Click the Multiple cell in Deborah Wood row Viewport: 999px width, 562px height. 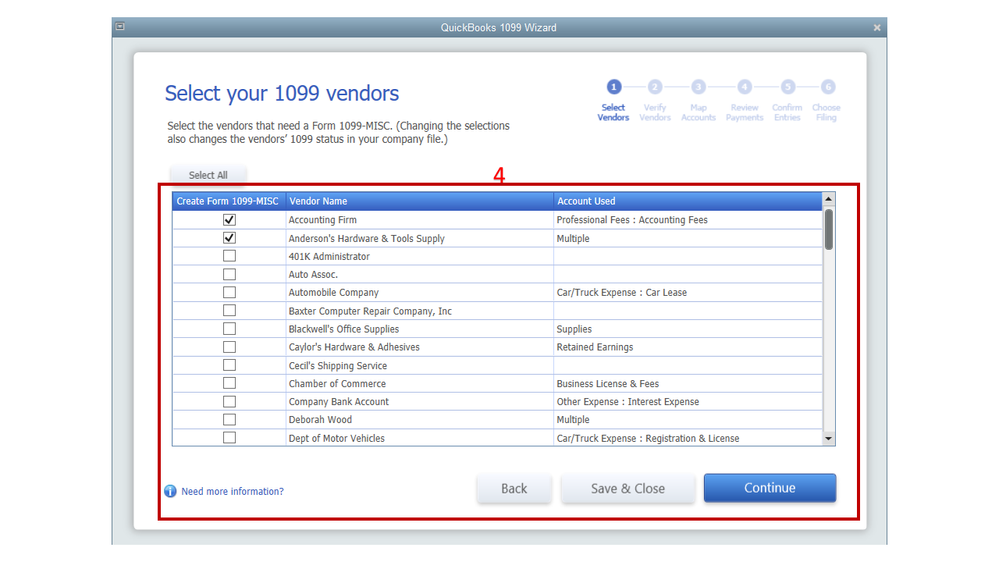[687, 420]
